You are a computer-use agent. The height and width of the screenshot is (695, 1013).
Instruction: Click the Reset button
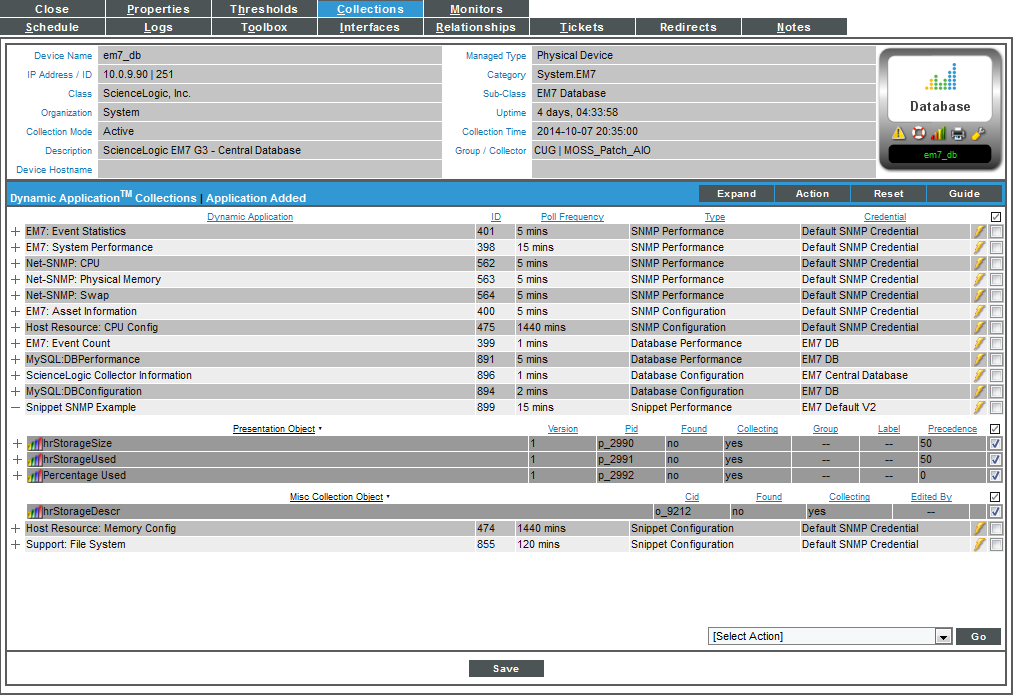(888, 194)
